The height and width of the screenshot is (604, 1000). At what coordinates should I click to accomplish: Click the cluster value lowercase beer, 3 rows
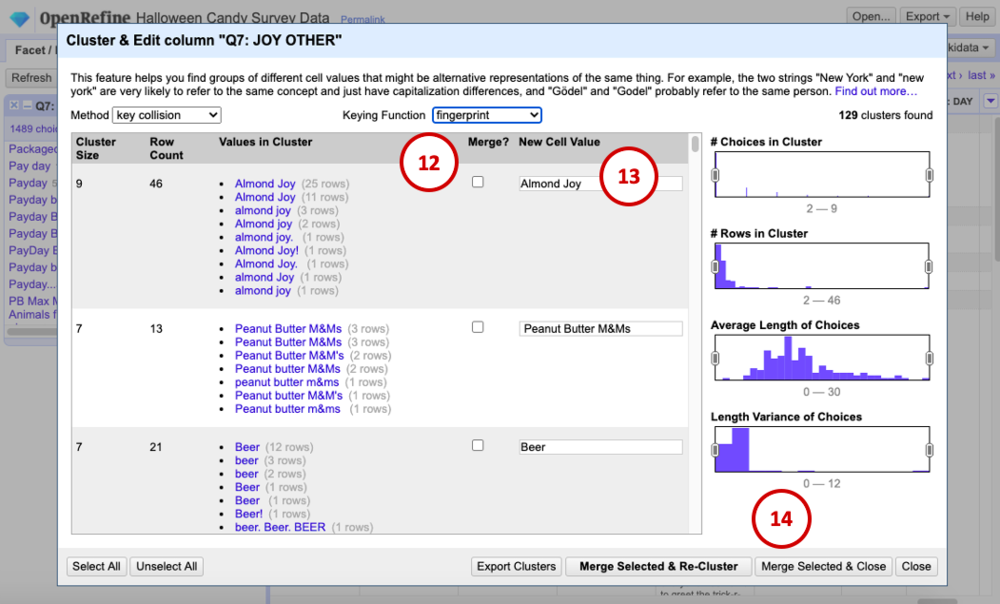pyautogui.click(x=246, y=460)
